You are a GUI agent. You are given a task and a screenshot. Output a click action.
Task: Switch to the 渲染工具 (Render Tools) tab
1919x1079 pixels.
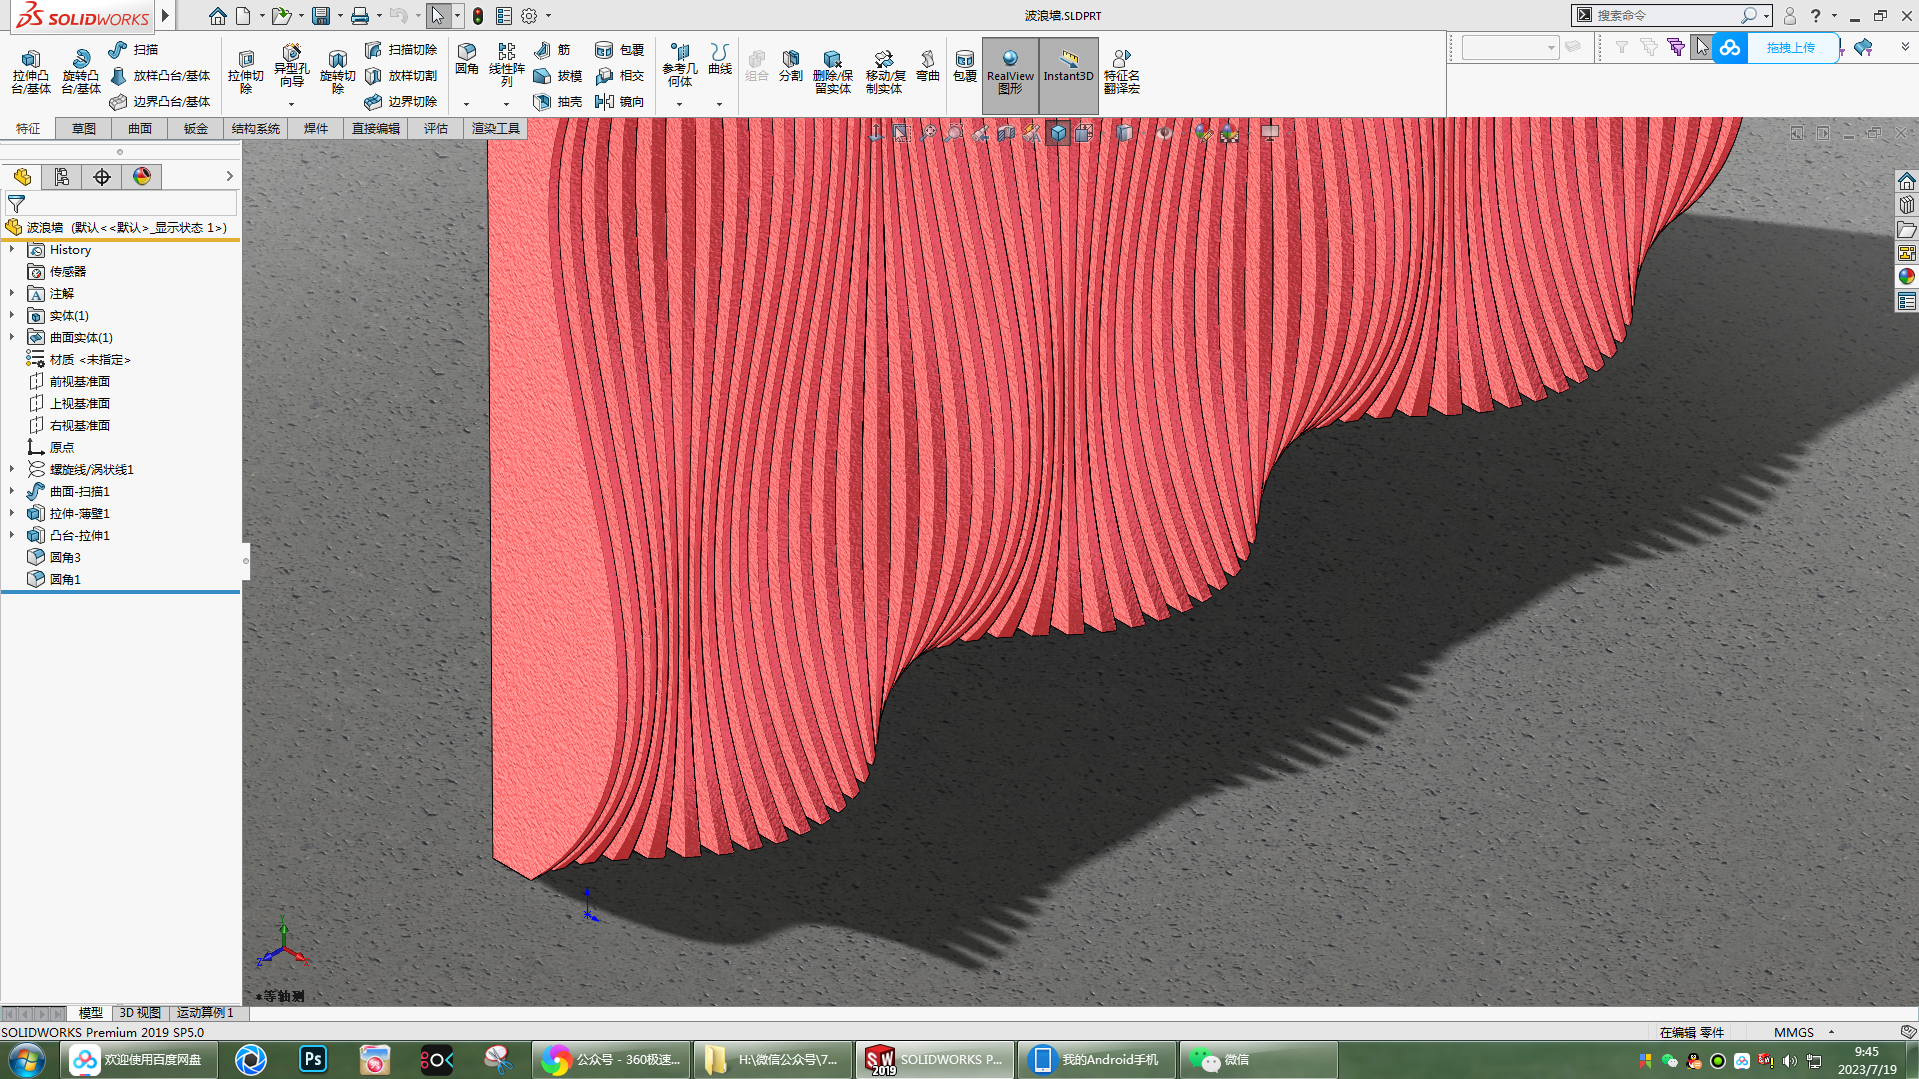tap(496, 128)
